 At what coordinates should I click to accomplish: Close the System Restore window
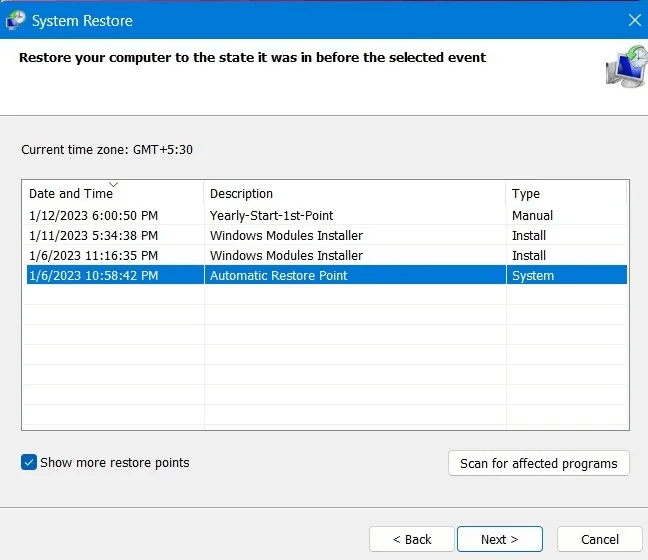pyautogui.click(x=633, y=20)
